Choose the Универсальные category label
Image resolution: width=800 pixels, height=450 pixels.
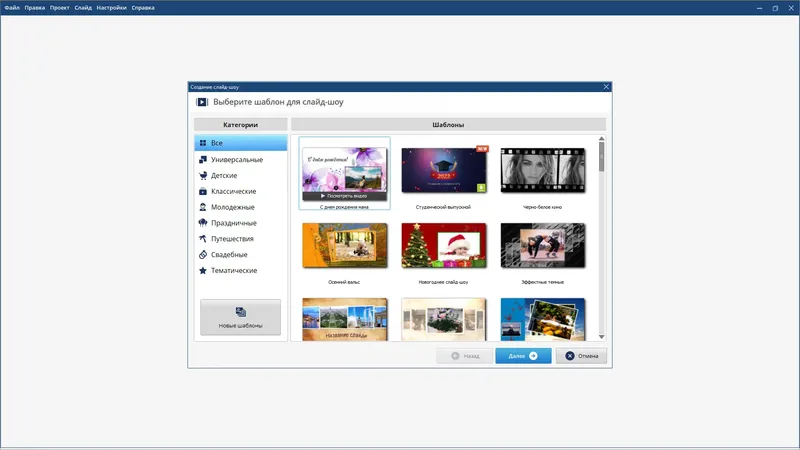pyautogui.click(x=237, y=160)
